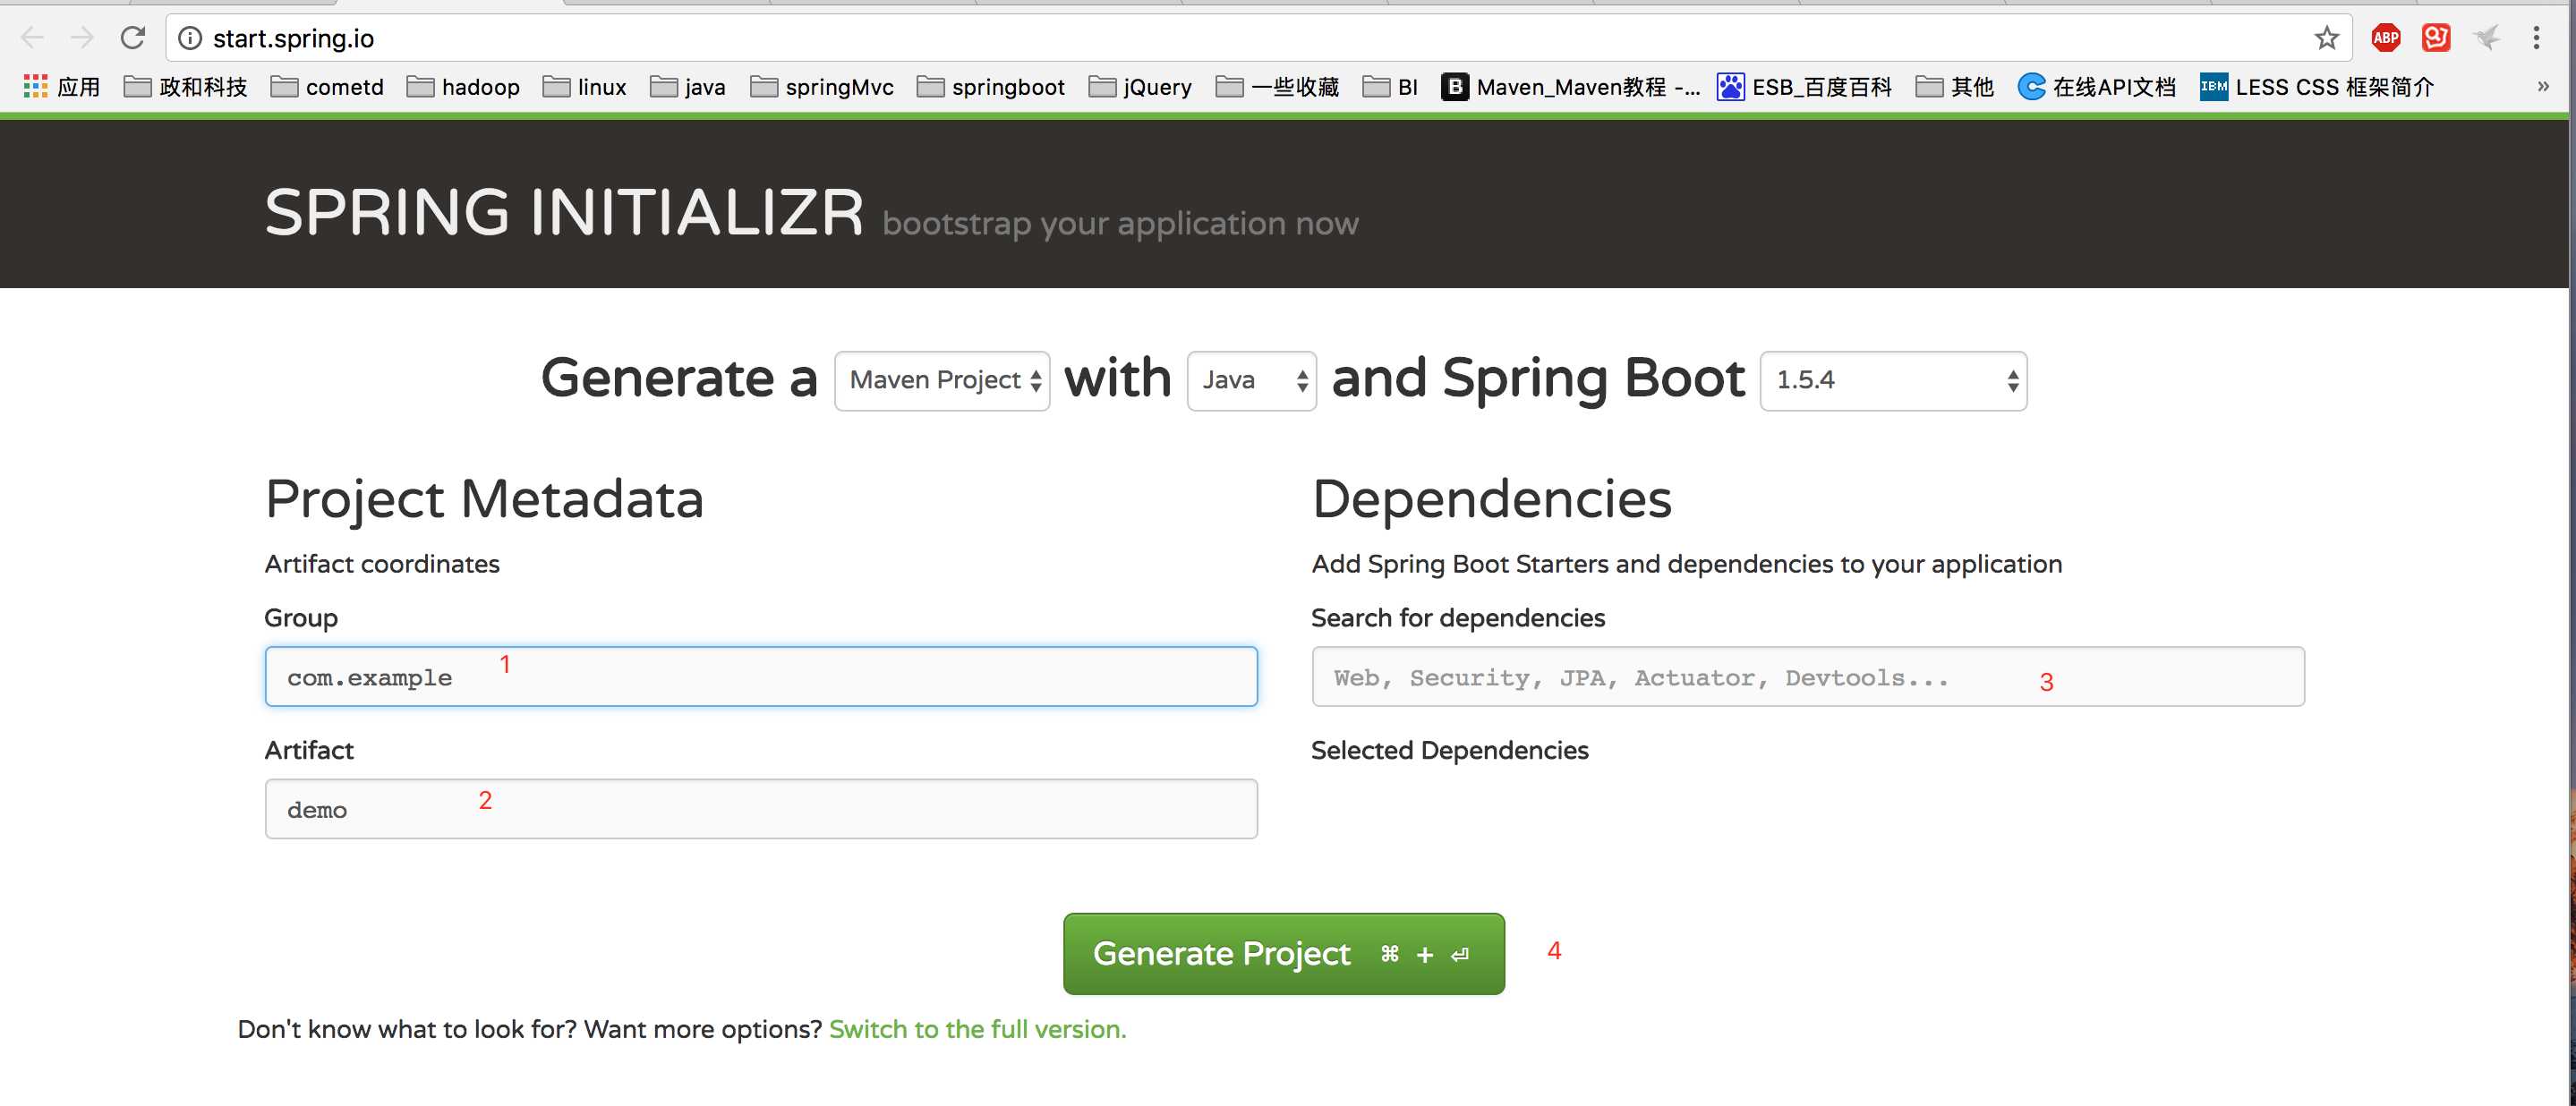Reload the start.spring.io page
This screenshot has width=2576, height=1106.
point(133,38)
